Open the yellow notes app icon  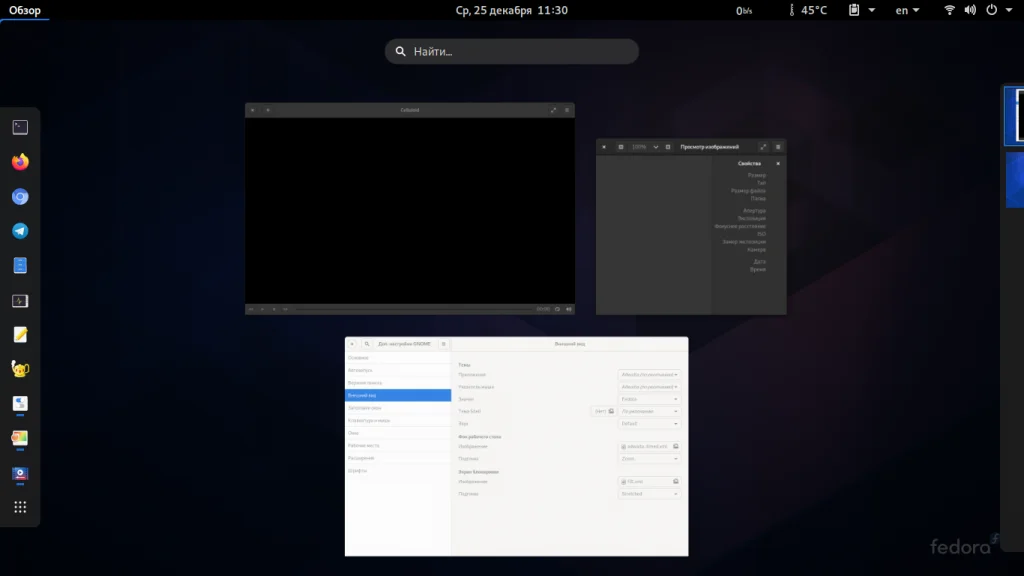tap(20, 335)
